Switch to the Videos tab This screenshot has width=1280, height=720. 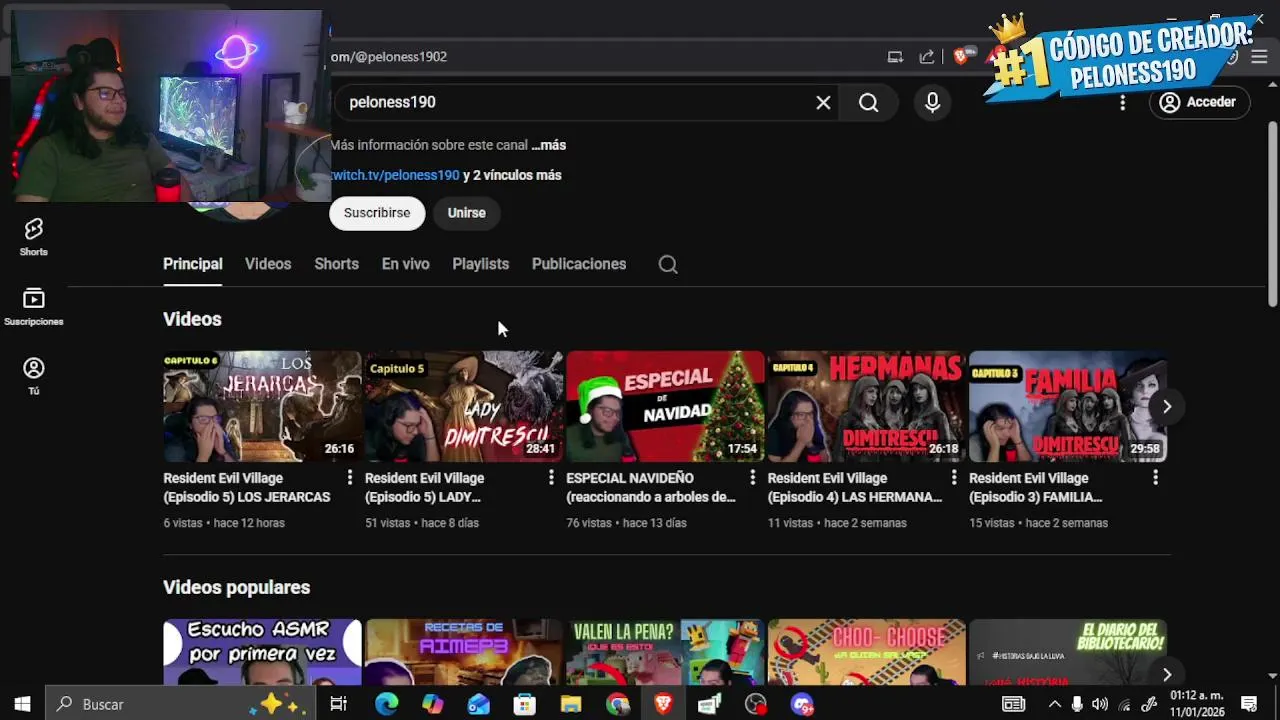268,264
